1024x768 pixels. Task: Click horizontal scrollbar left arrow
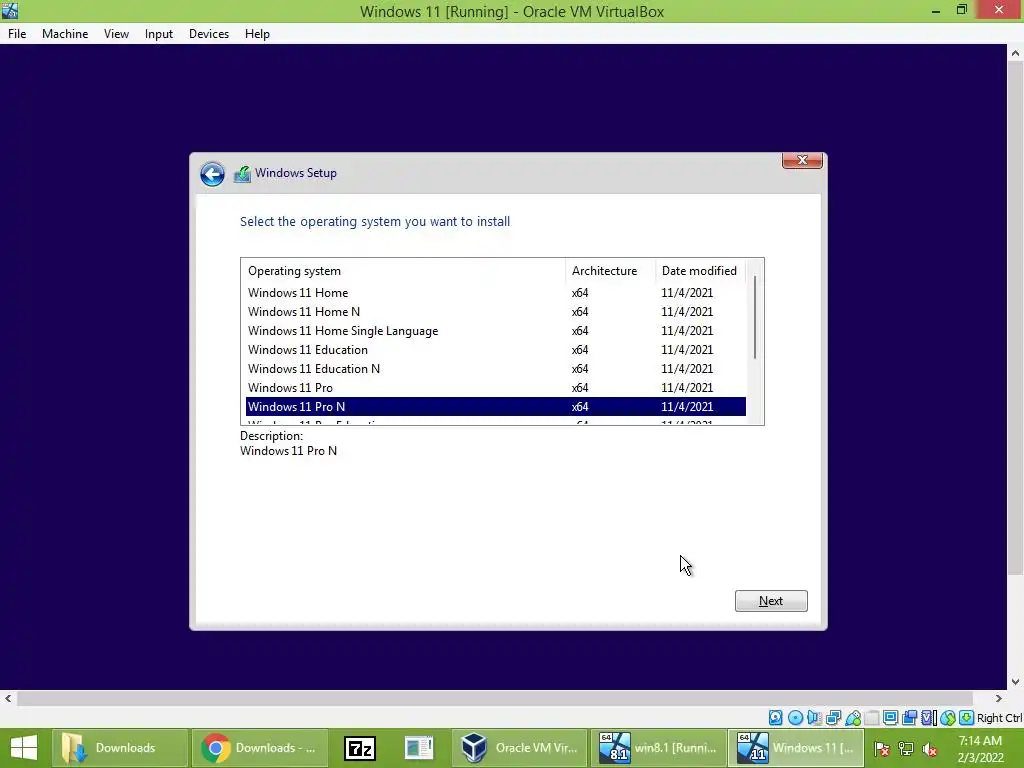pos(8,698)
